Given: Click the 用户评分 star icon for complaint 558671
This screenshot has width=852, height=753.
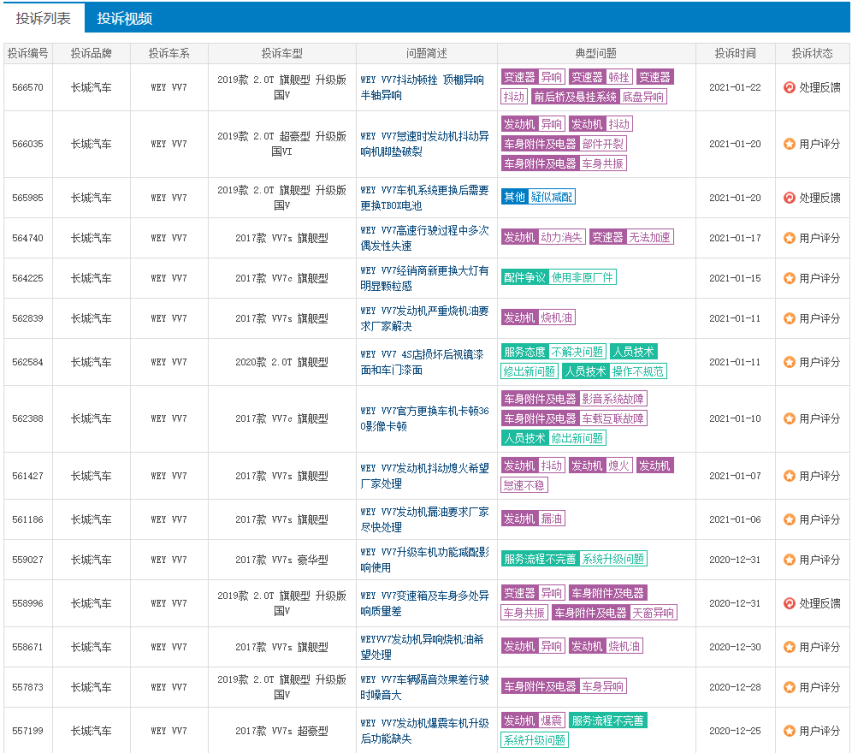Looking at the screenshot, I should click(789, 647).
